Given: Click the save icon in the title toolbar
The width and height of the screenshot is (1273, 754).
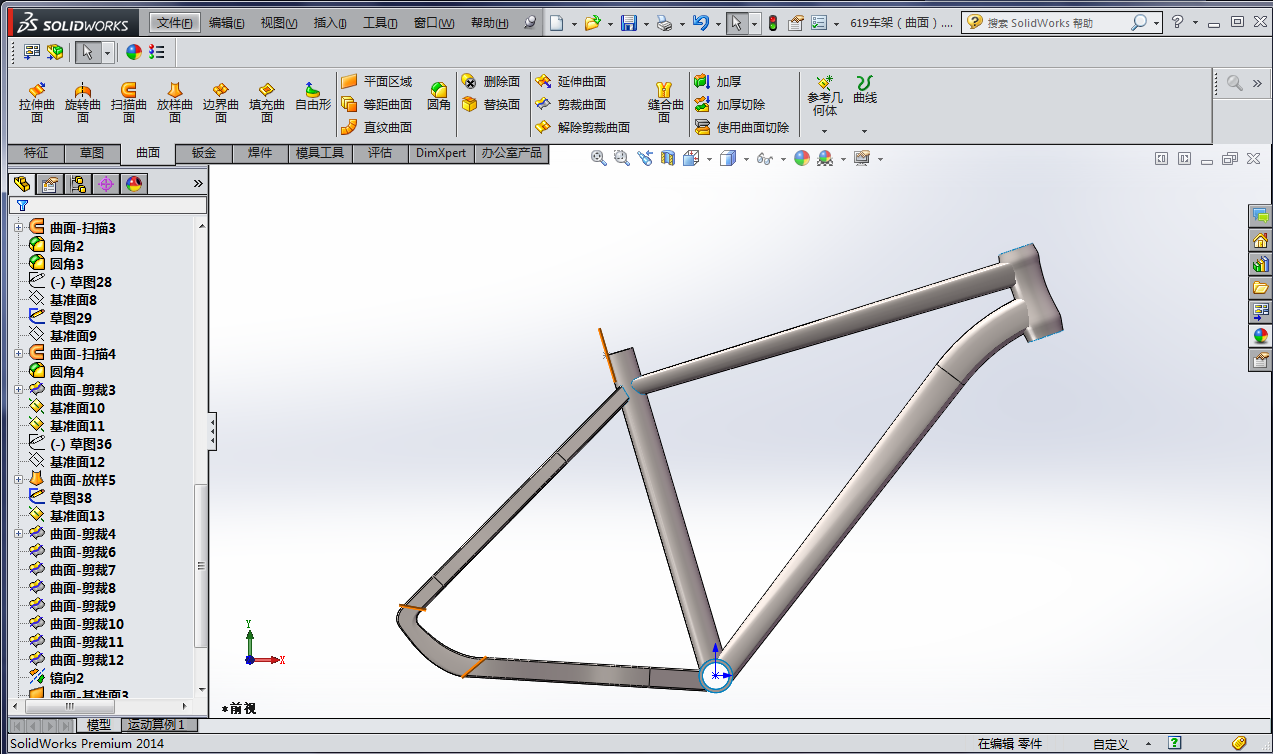Looking at the screenshot, I should (x=629, y=23).
